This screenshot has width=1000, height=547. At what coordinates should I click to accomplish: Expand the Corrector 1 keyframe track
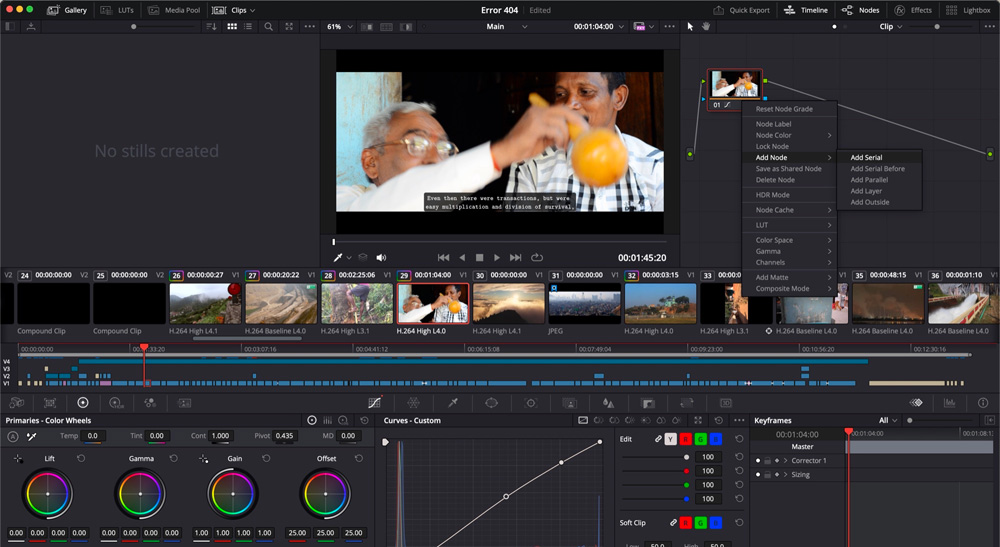point(786,461)
